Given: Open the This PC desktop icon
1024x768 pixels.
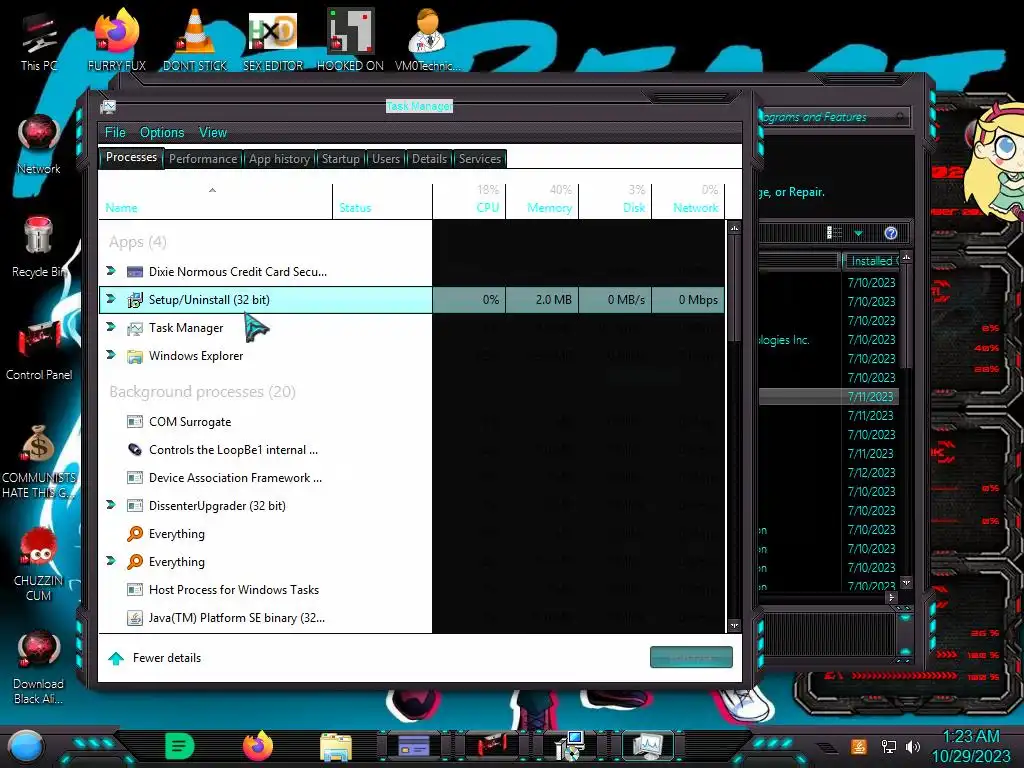Looking at the screenshot, I should pyautogui.click(x=39, y=40).
